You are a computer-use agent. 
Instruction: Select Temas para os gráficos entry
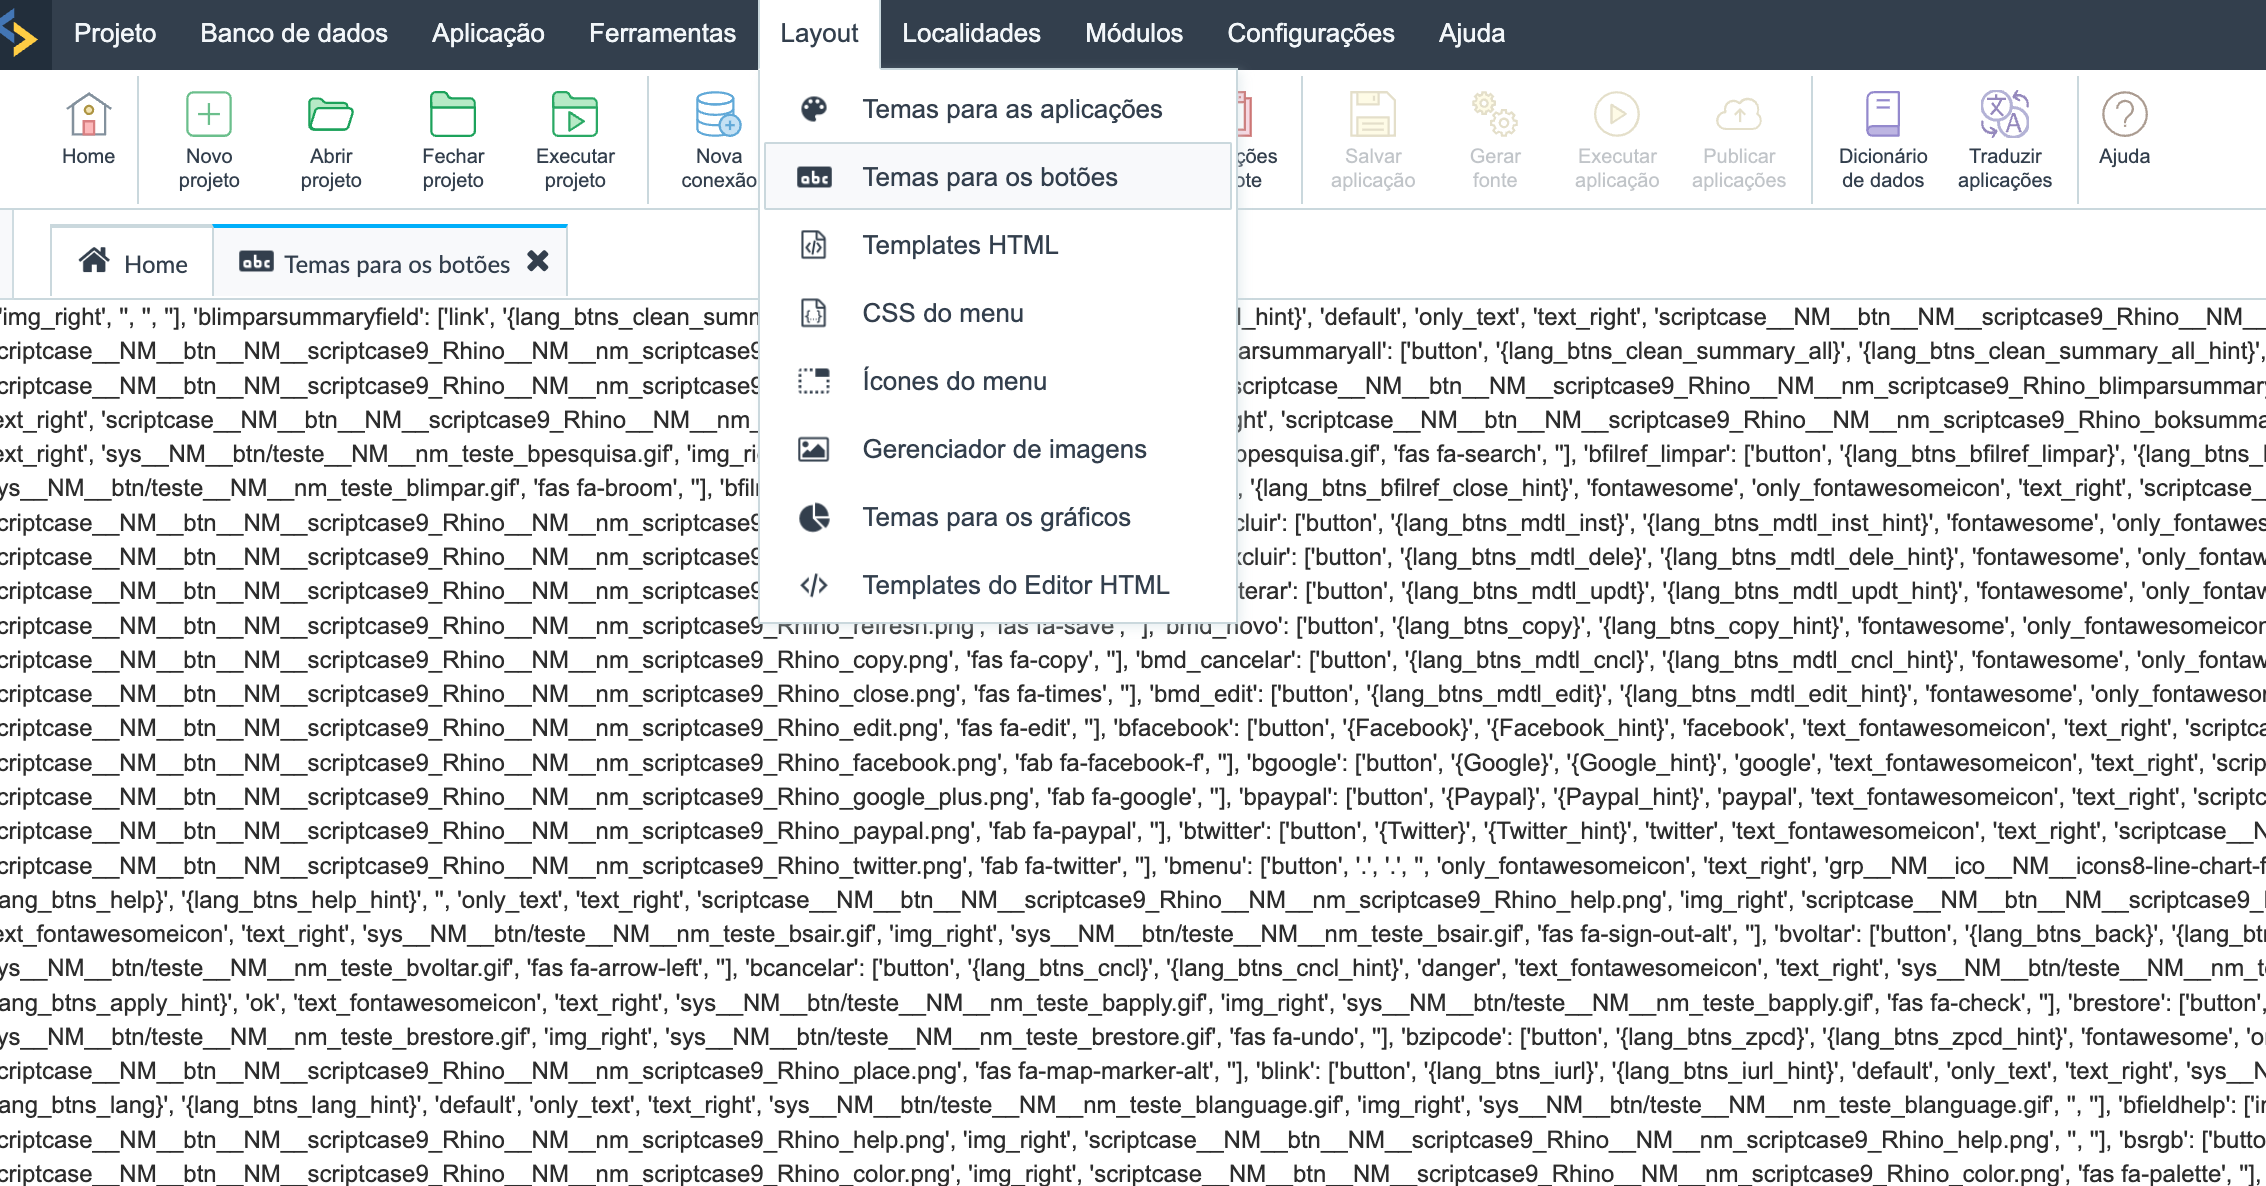click(998, 517)
